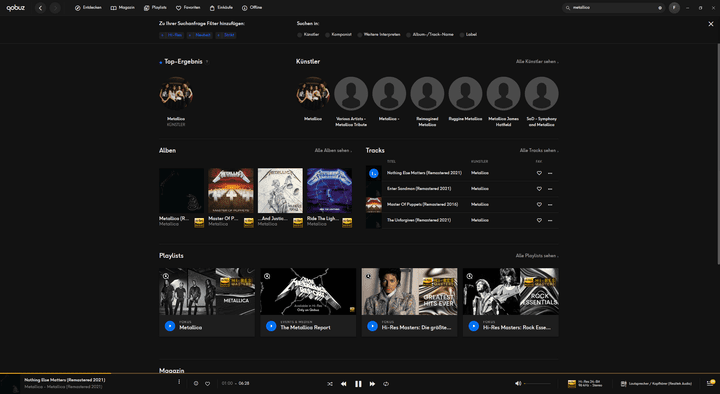Click the metallica search input field
Viewport: 720px width, 394px height.
613,8
